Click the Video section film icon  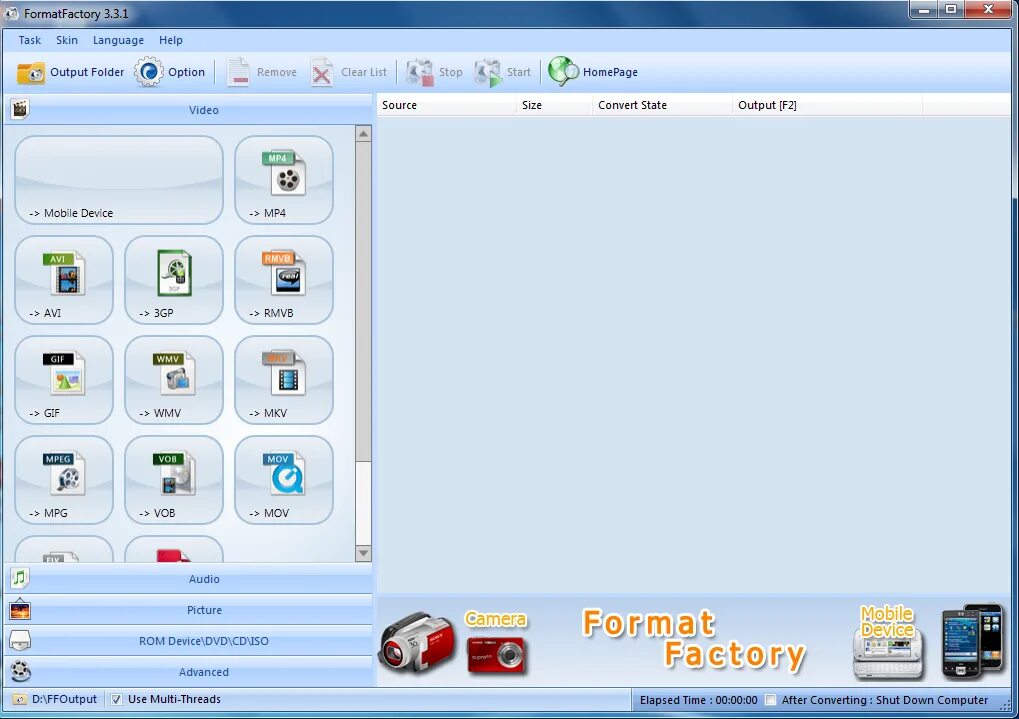pyautogui.click(x=20, y=109)
